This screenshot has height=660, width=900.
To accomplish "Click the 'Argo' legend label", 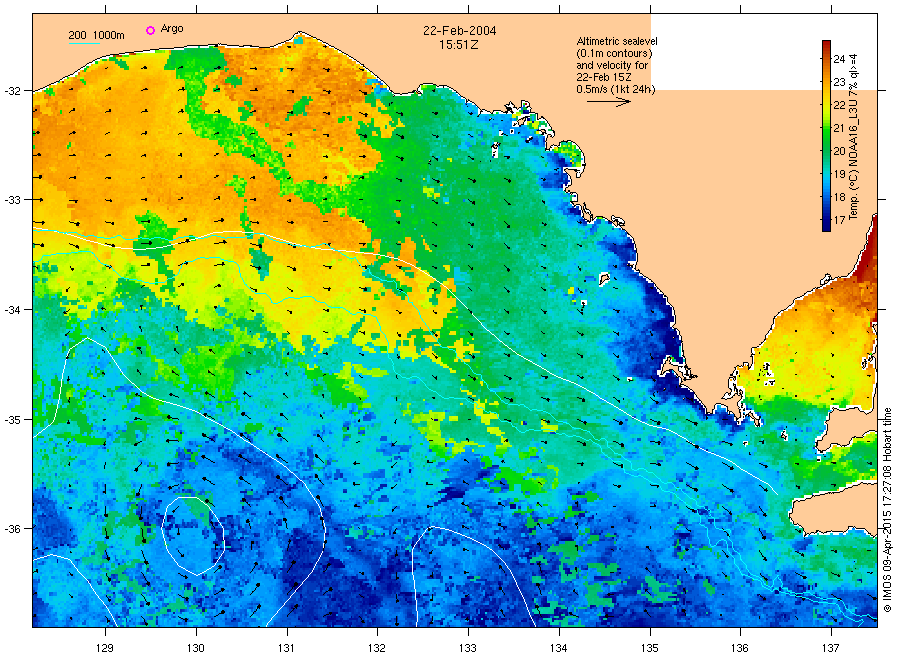I will click(x=172, y=29).
